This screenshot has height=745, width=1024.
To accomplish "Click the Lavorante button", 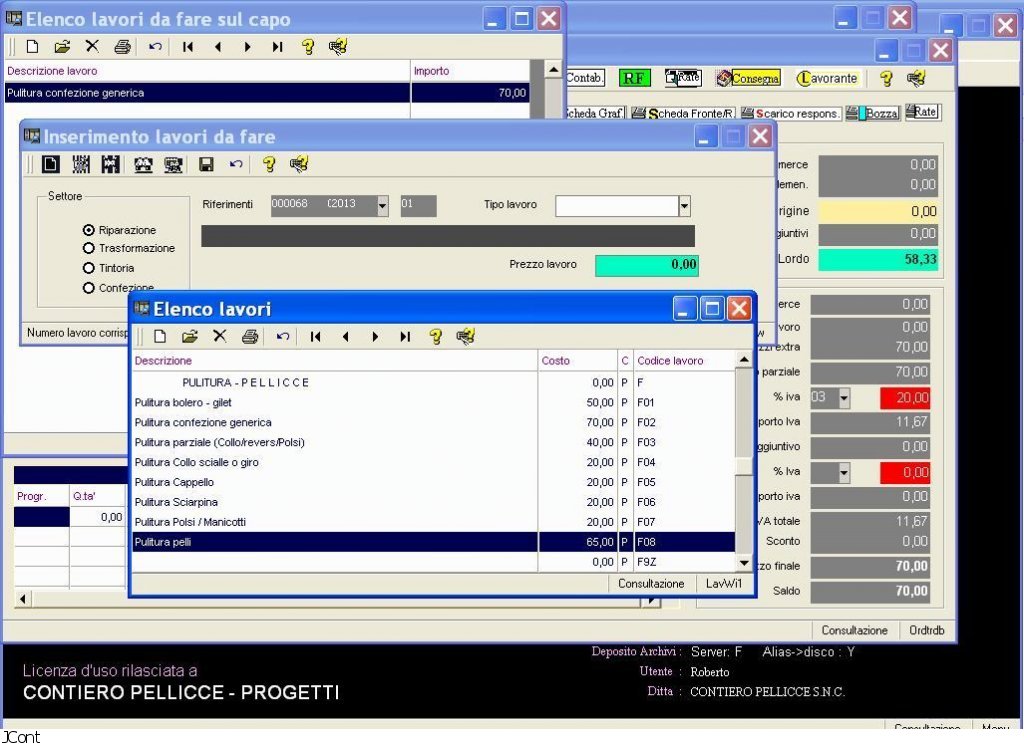I will tap(827, 78).
